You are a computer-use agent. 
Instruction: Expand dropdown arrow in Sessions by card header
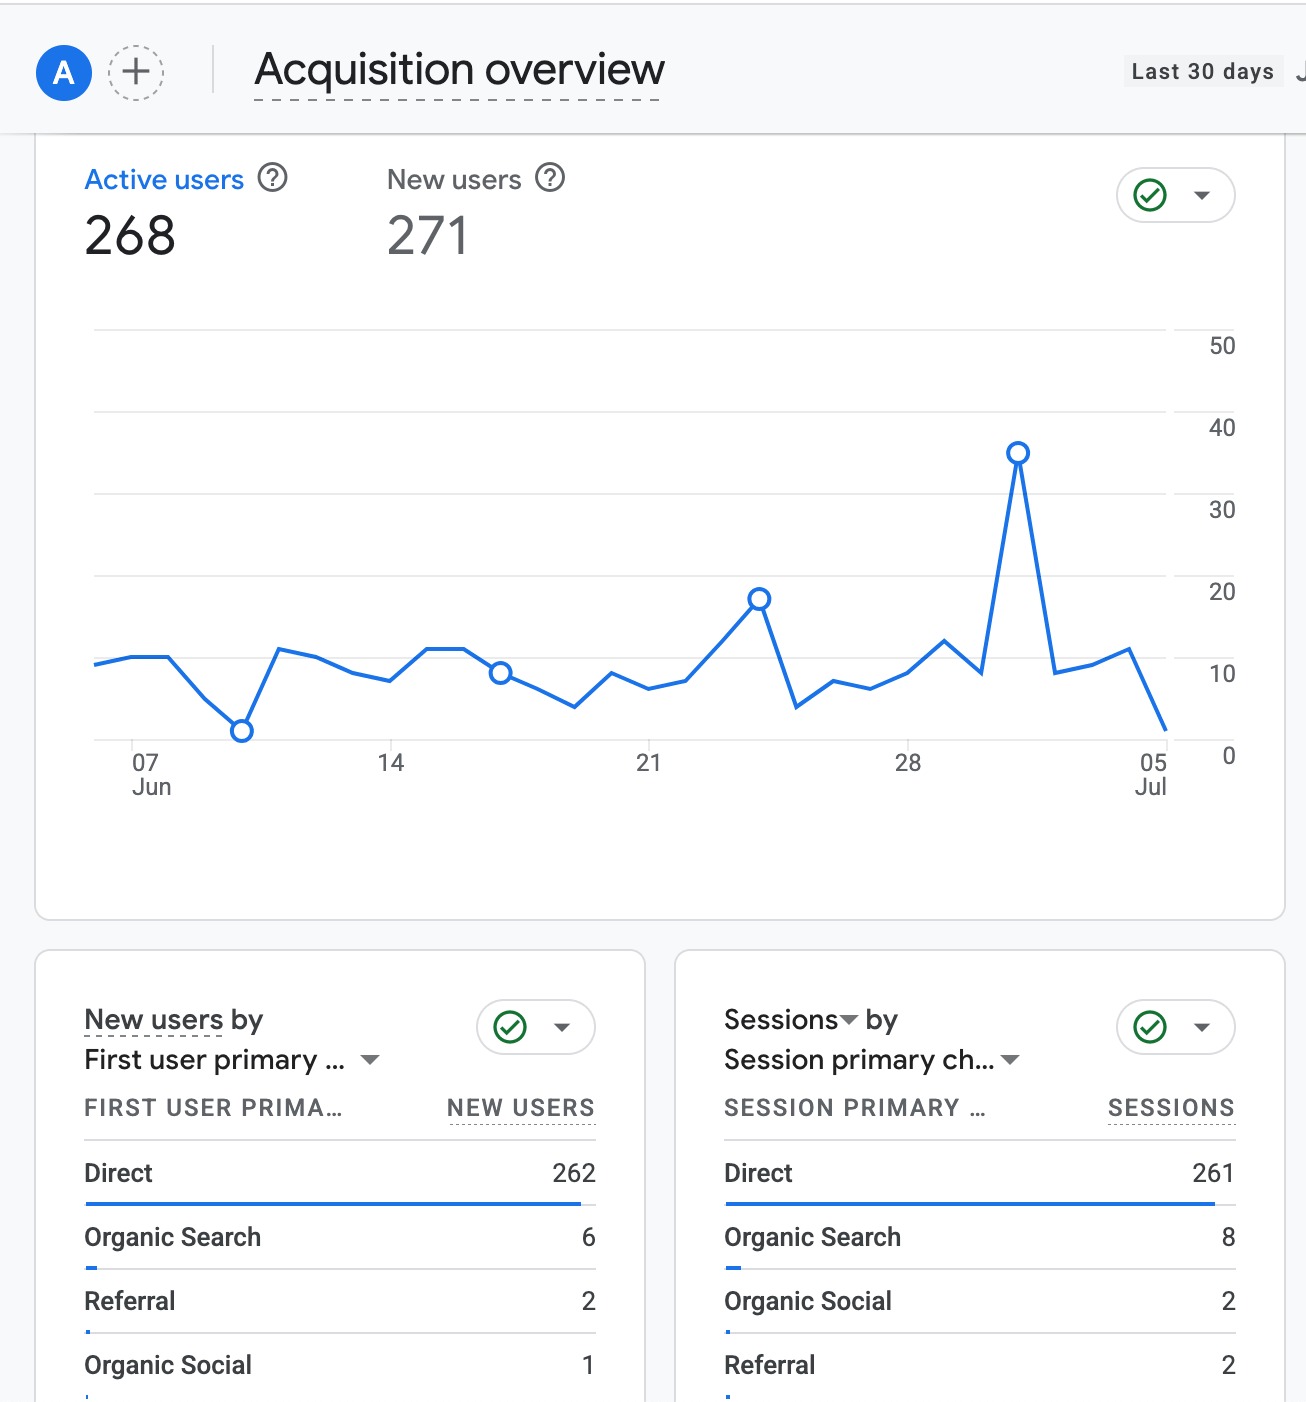click(x=1202, y=1027)
